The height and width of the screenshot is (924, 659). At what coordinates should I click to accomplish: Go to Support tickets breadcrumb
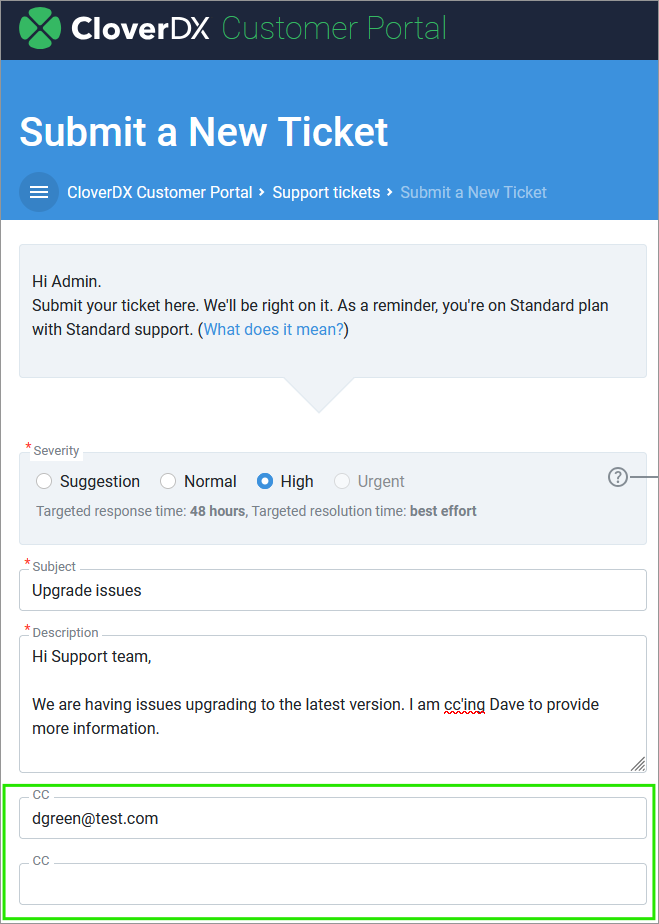coord(326,192)
